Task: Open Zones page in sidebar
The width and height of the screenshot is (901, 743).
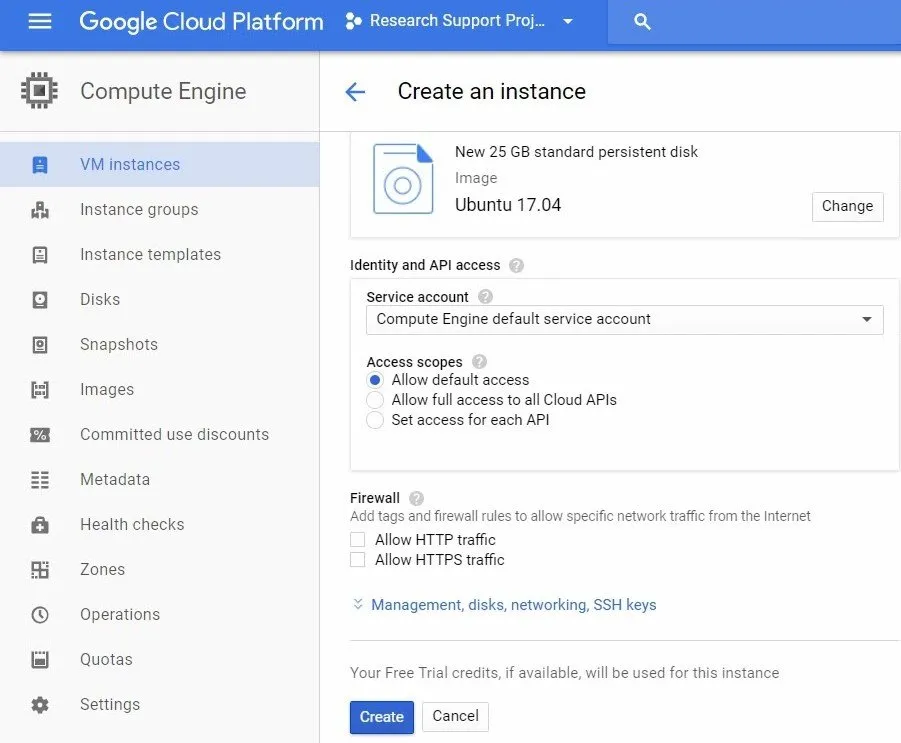Action: [x=159, y=569]
